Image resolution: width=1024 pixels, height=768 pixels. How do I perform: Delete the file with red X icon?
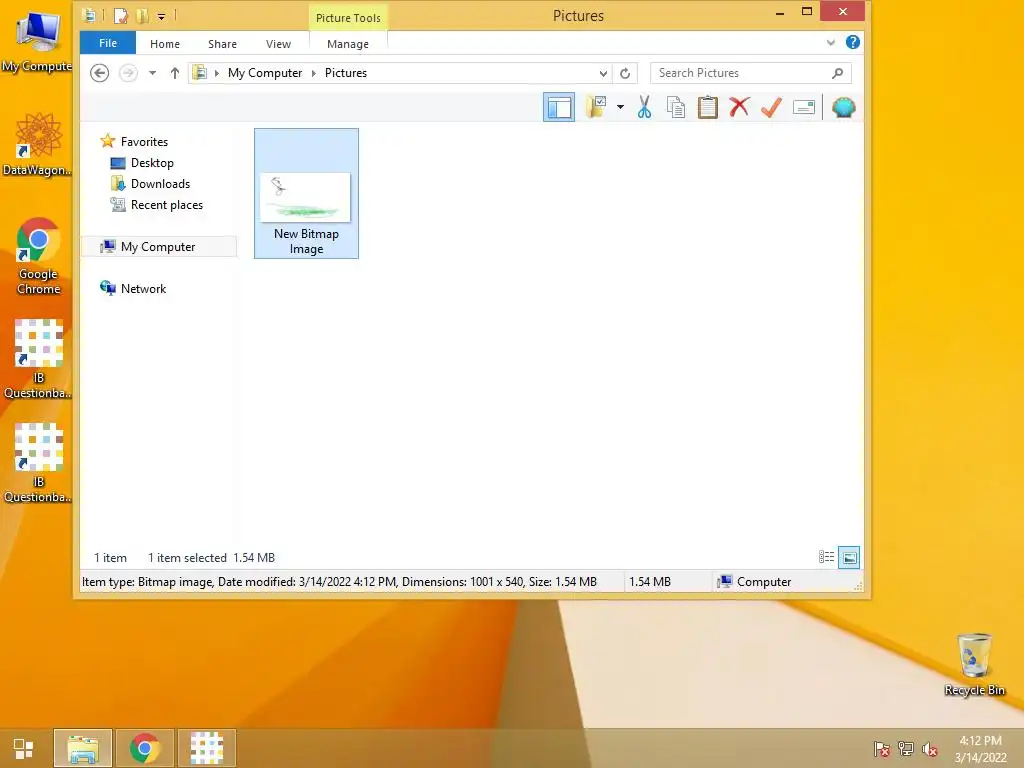(x=739, y=107)
